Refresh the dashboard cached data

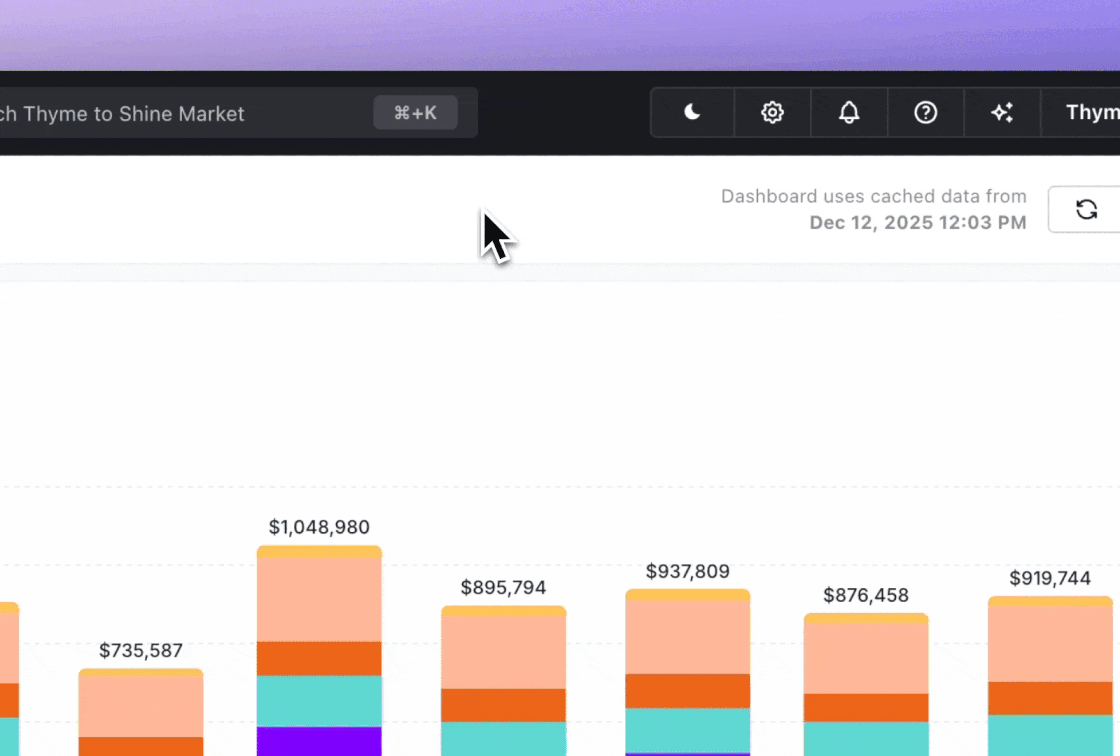pyautogui.click(x=1085, y=209)
